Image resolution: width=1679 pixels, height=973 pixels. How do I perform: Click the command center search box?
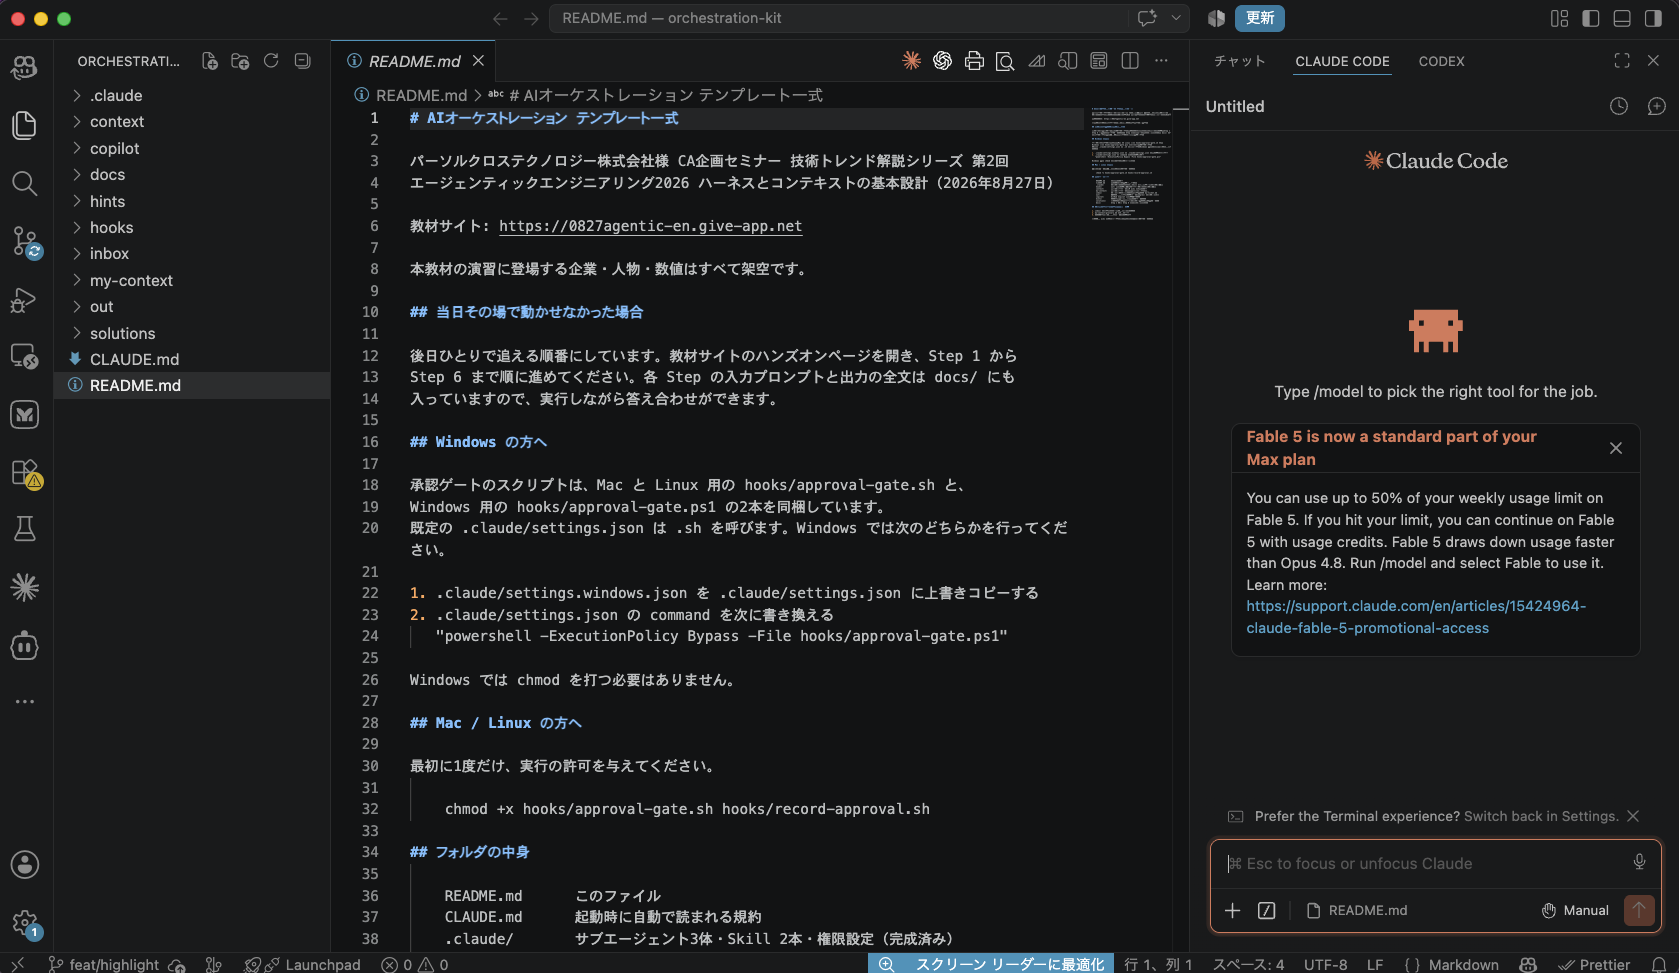click(x=840, y=18)
